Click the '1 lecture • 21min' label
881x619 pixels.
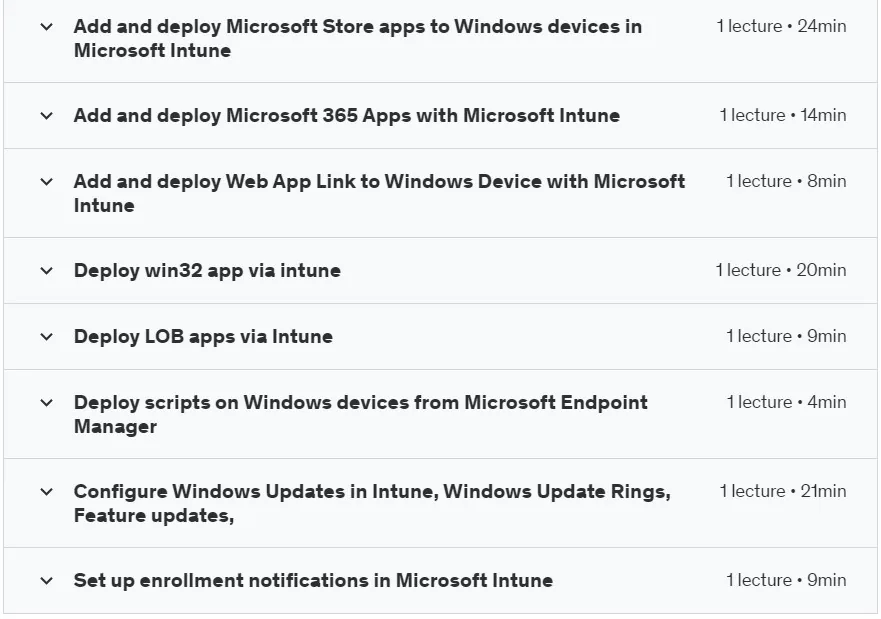783,491
